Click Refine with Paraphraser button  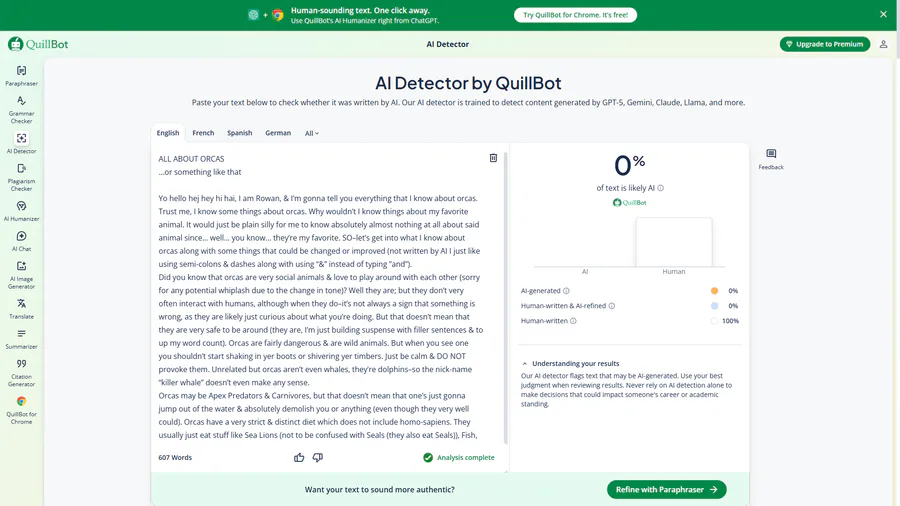click(x=666, y=489)
